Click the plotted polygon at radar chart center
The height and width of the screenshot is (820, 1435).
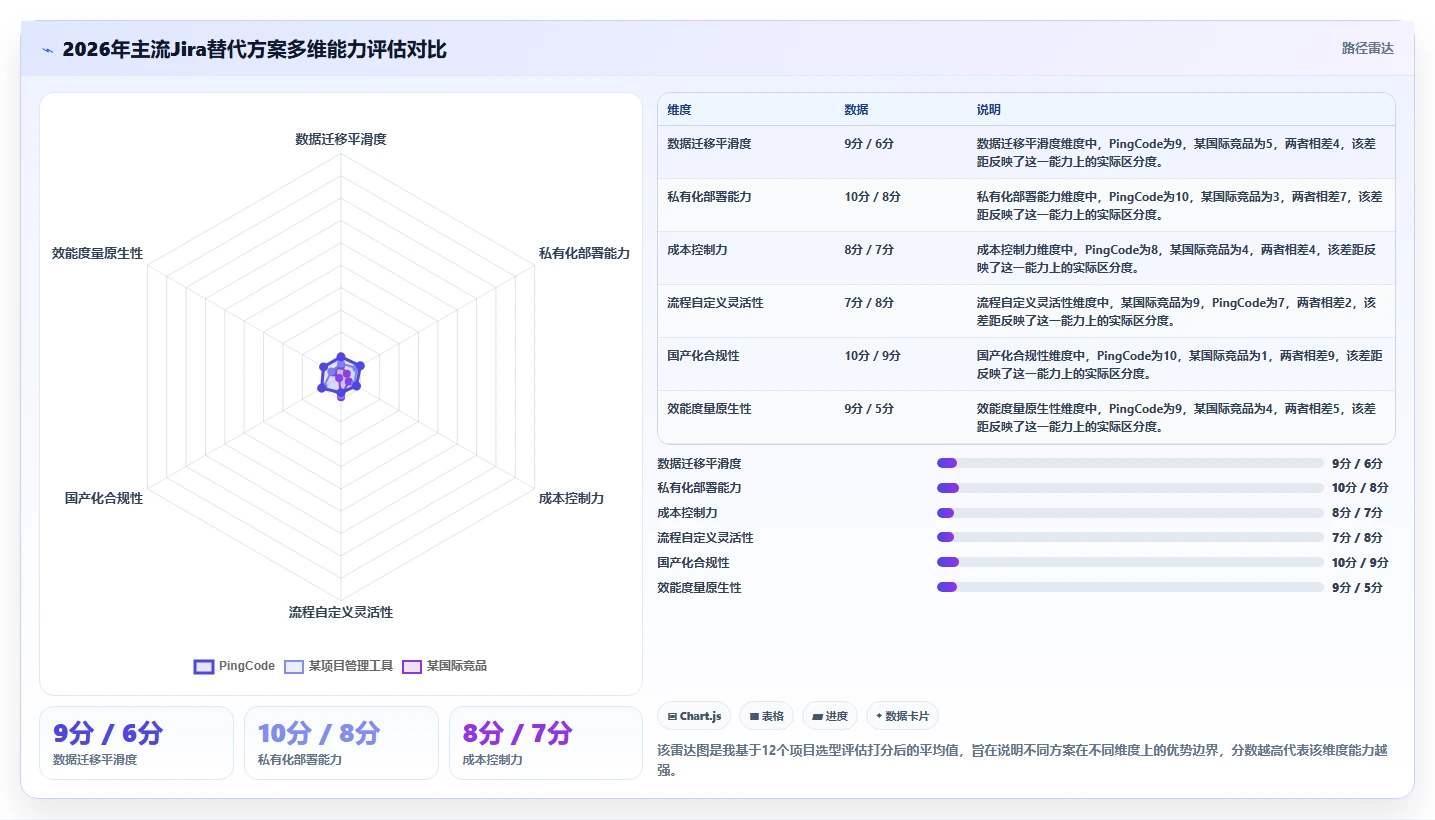pyautogui.click(x=341, y=377)
